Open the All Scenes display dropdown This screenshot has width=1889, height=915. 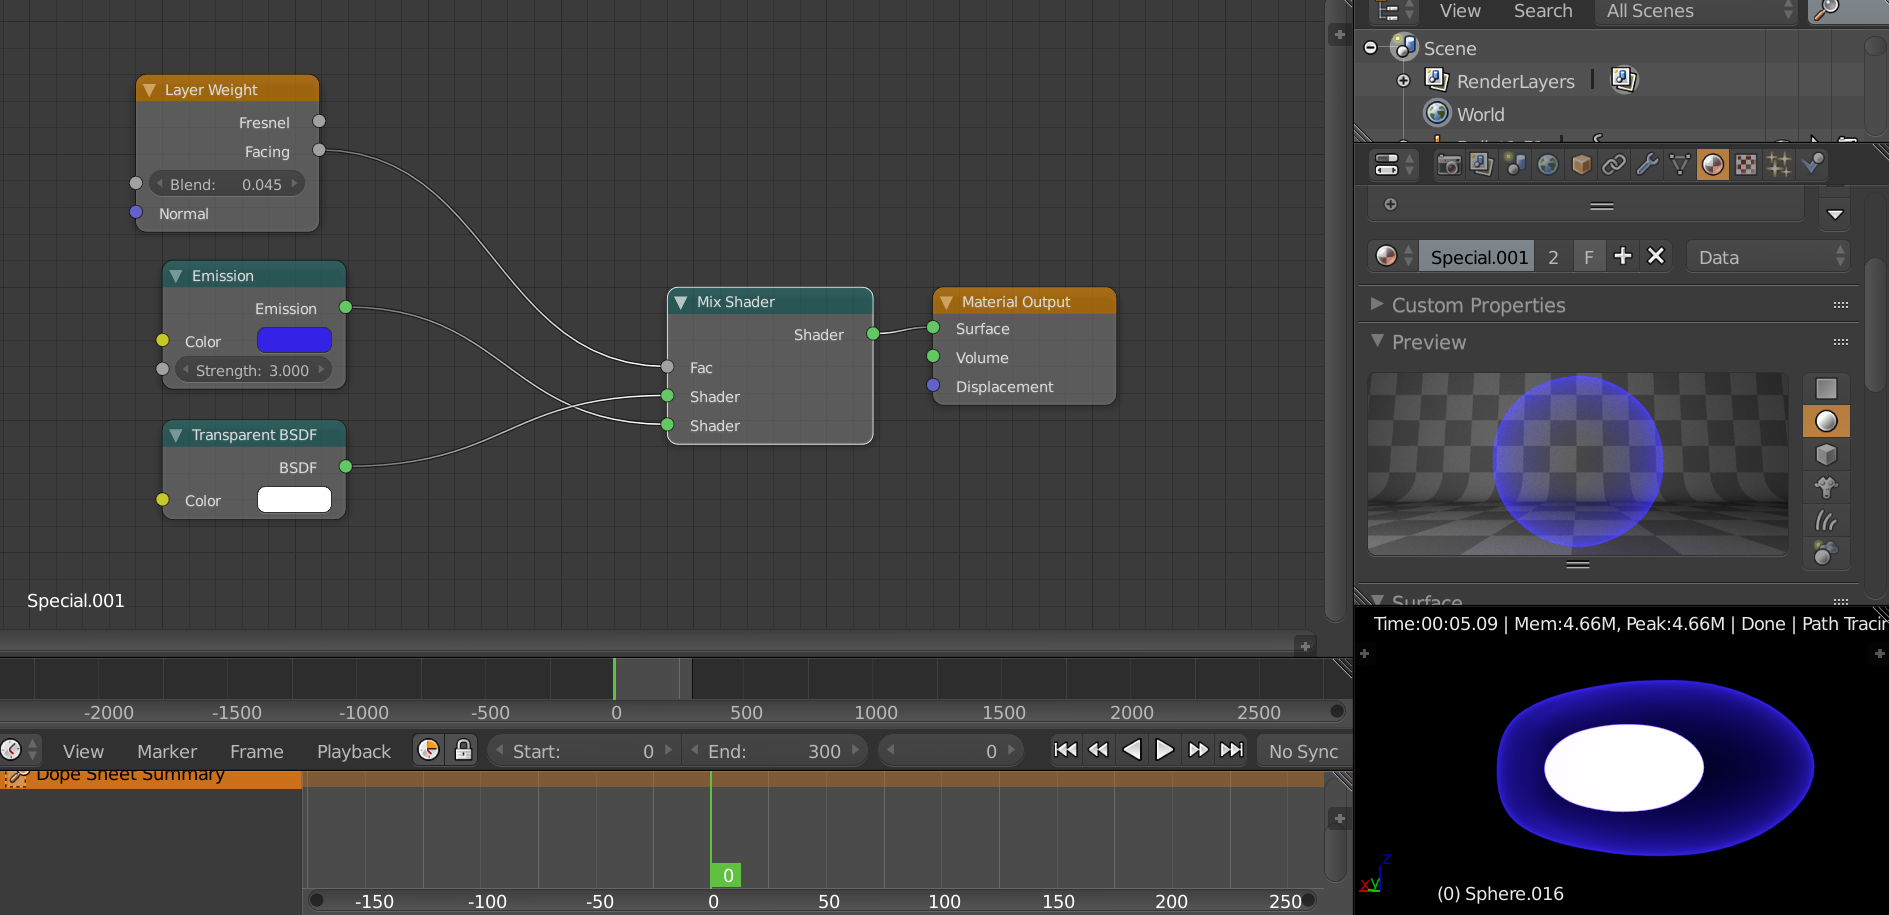click(1698, 11)
